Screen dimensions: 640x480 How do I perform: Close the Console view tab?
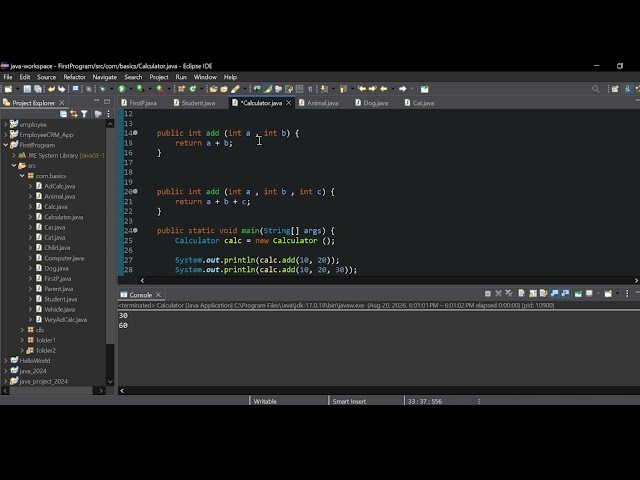tap(158, 295)
